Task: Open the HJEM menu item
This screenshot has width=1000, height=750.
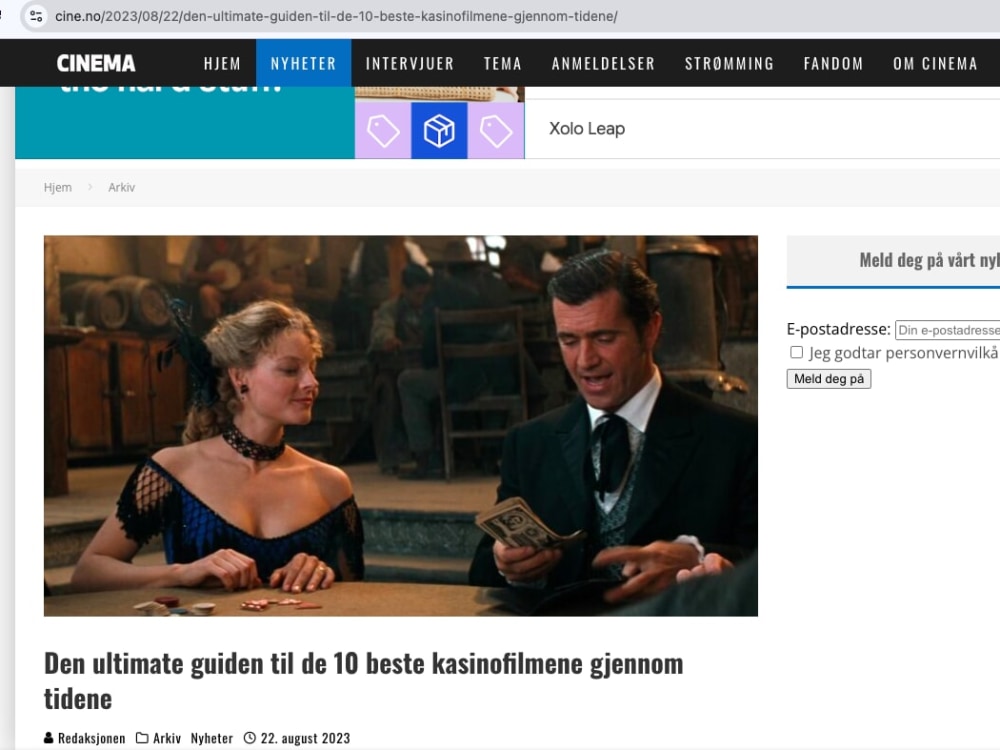Action: pyautogui.click(x=222, y=64)
